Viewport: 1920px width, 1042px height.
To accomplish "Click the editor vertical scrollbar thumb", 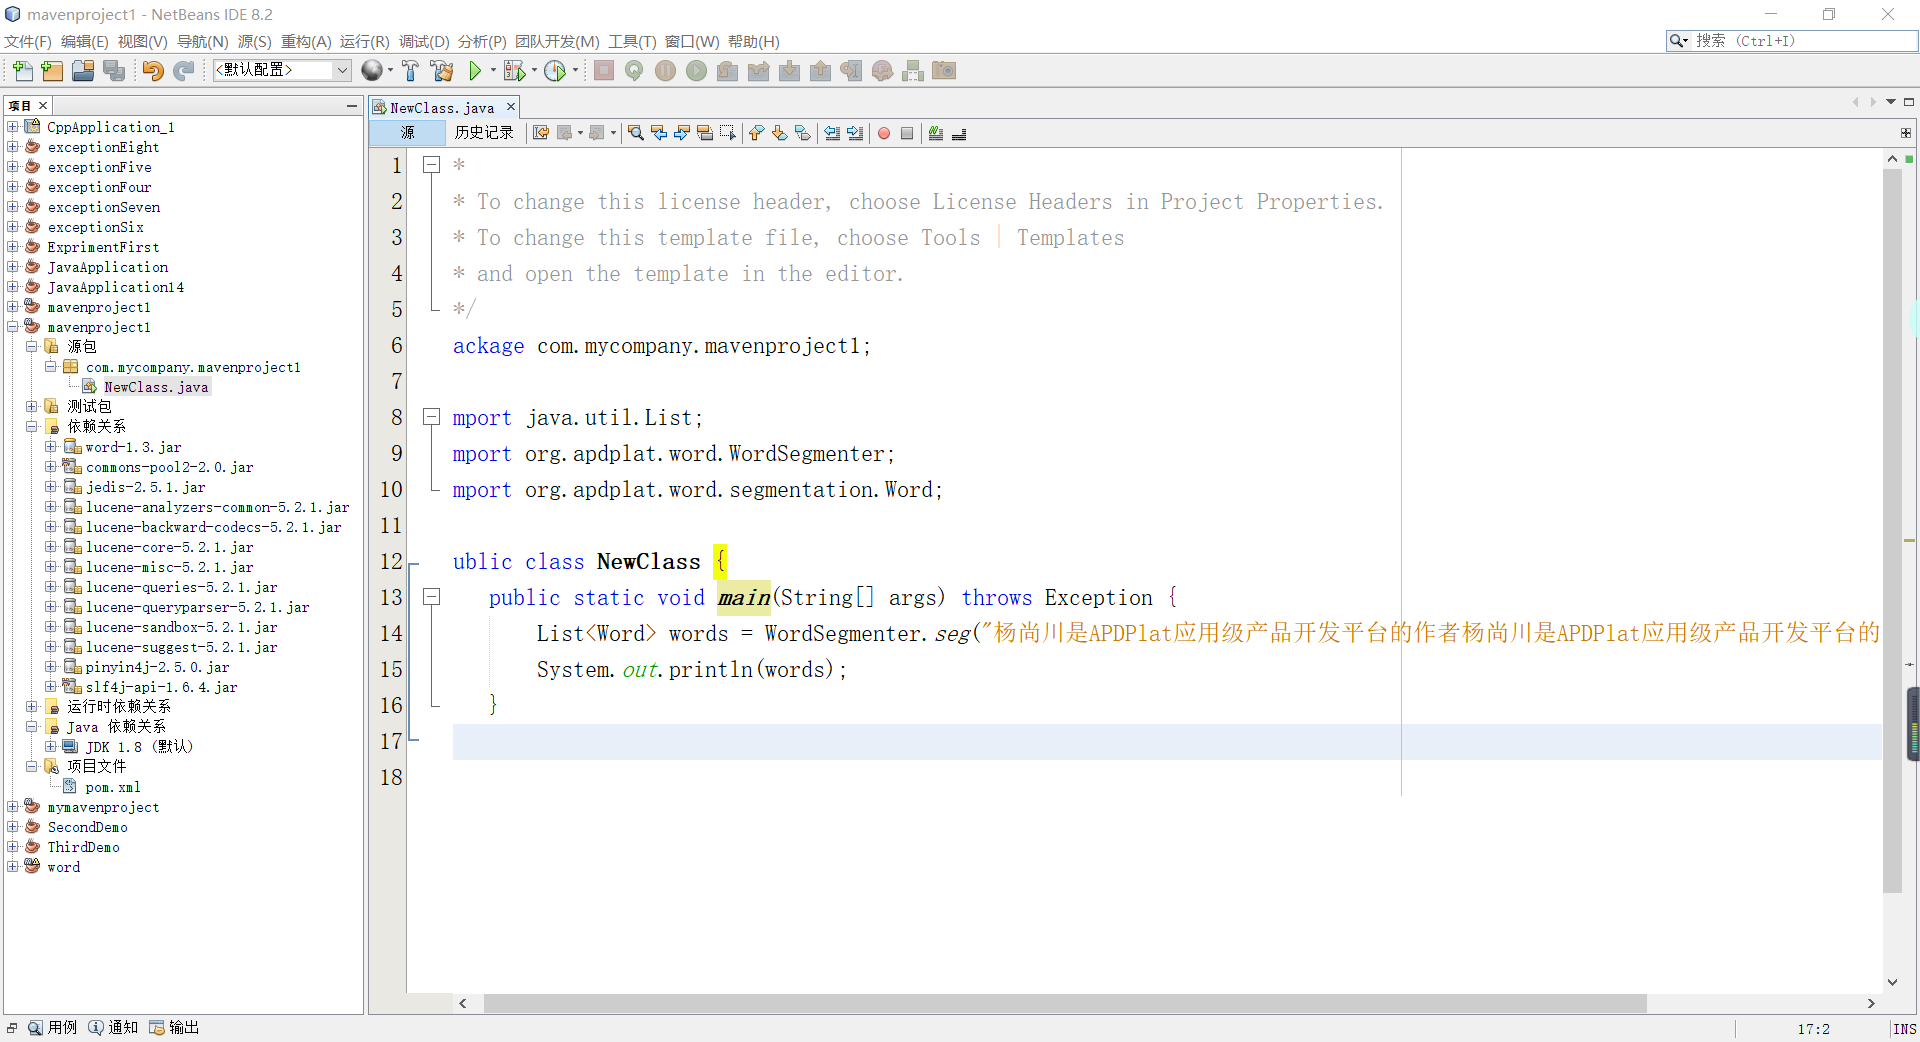I will [x=1892, y=530].
